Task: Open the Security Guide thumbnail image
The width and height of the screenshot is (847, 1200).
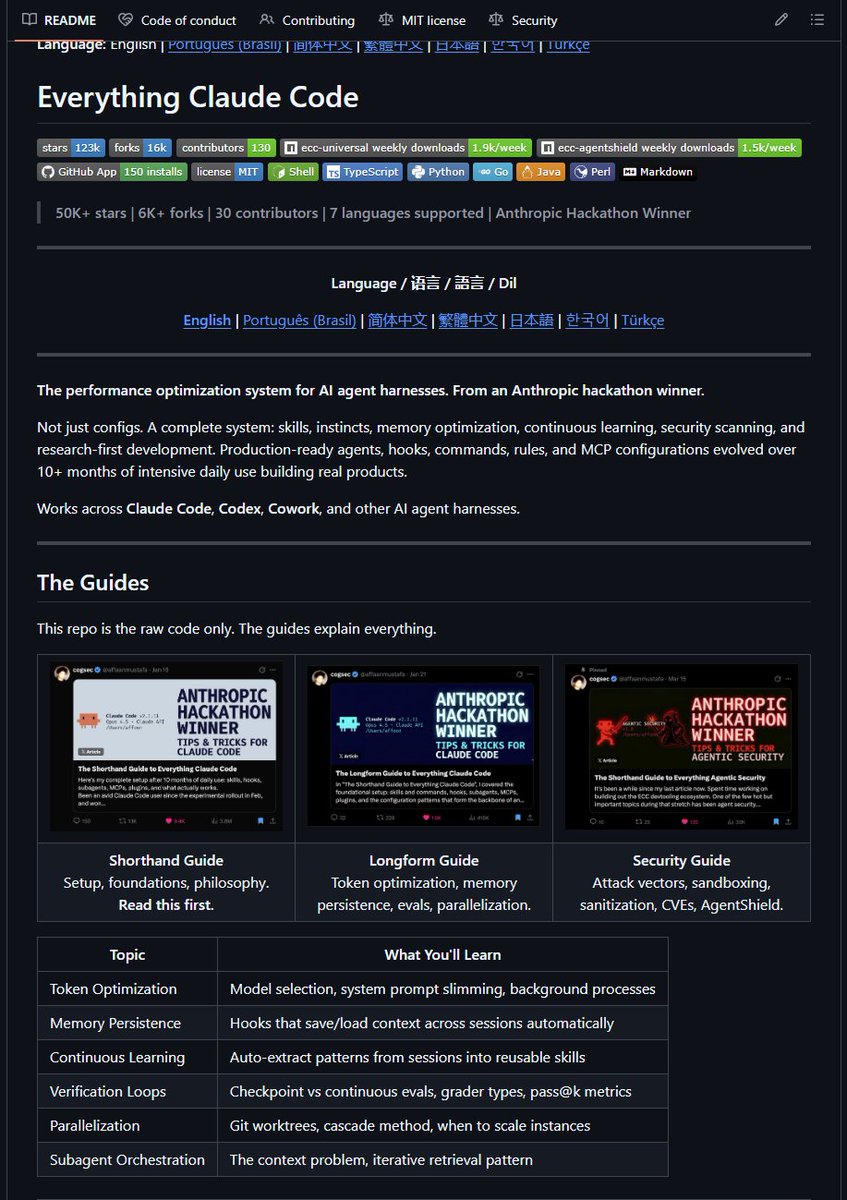Action: pyautogui.click(x=681, y=746)
